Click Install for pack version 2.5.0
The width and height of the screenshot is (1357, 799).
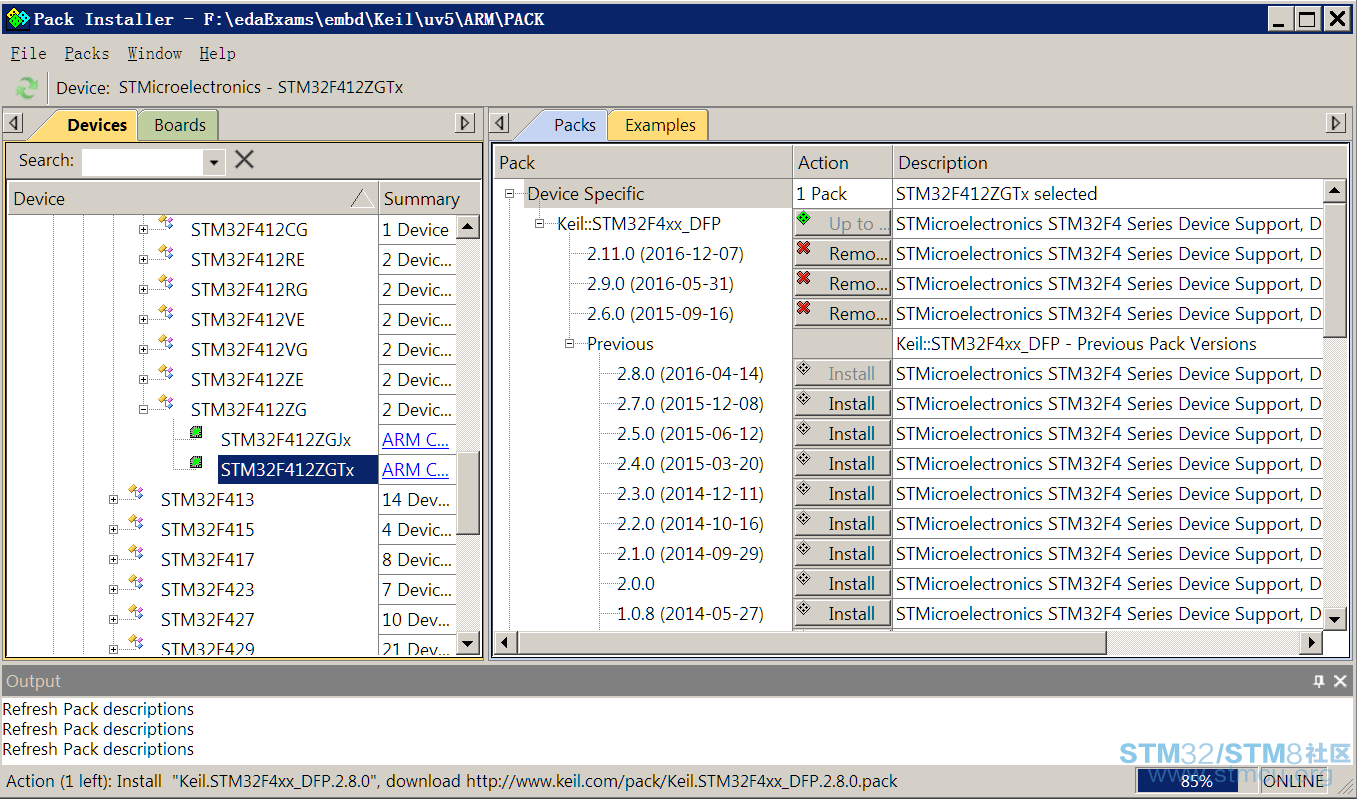[x=842, y=434]
